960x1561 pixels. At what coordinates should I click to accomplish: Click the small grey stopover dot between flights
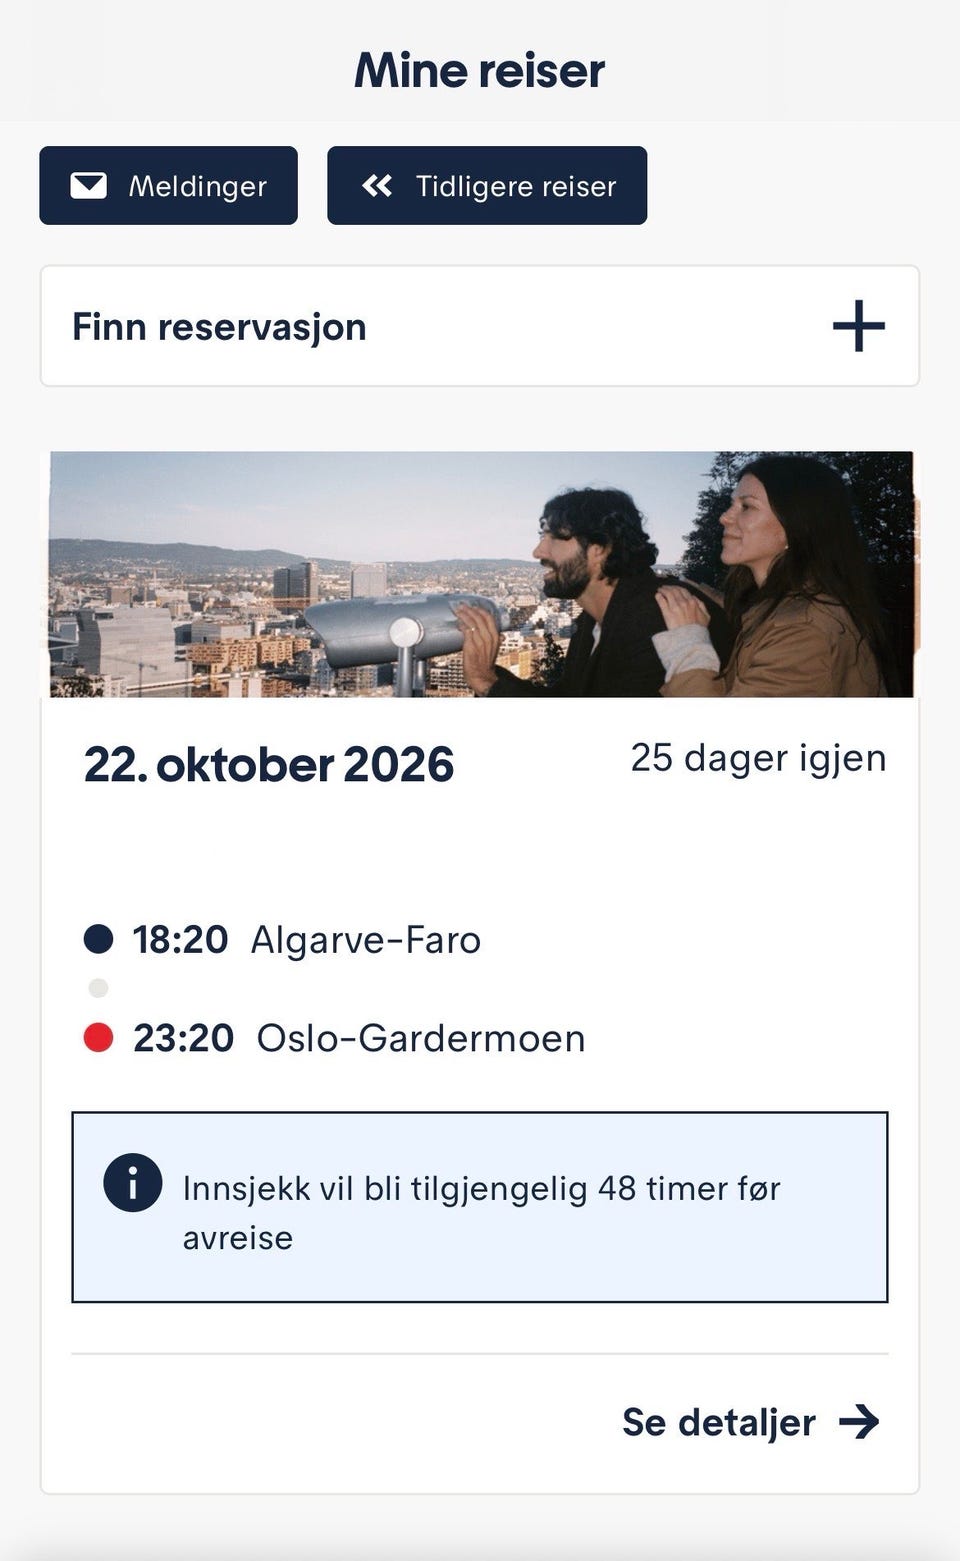98,988
